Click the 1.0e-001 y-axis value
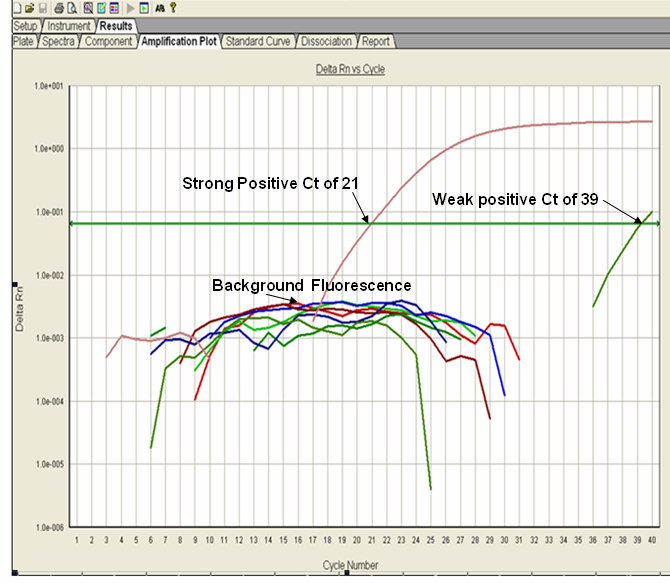 click(x=50, y=212)
